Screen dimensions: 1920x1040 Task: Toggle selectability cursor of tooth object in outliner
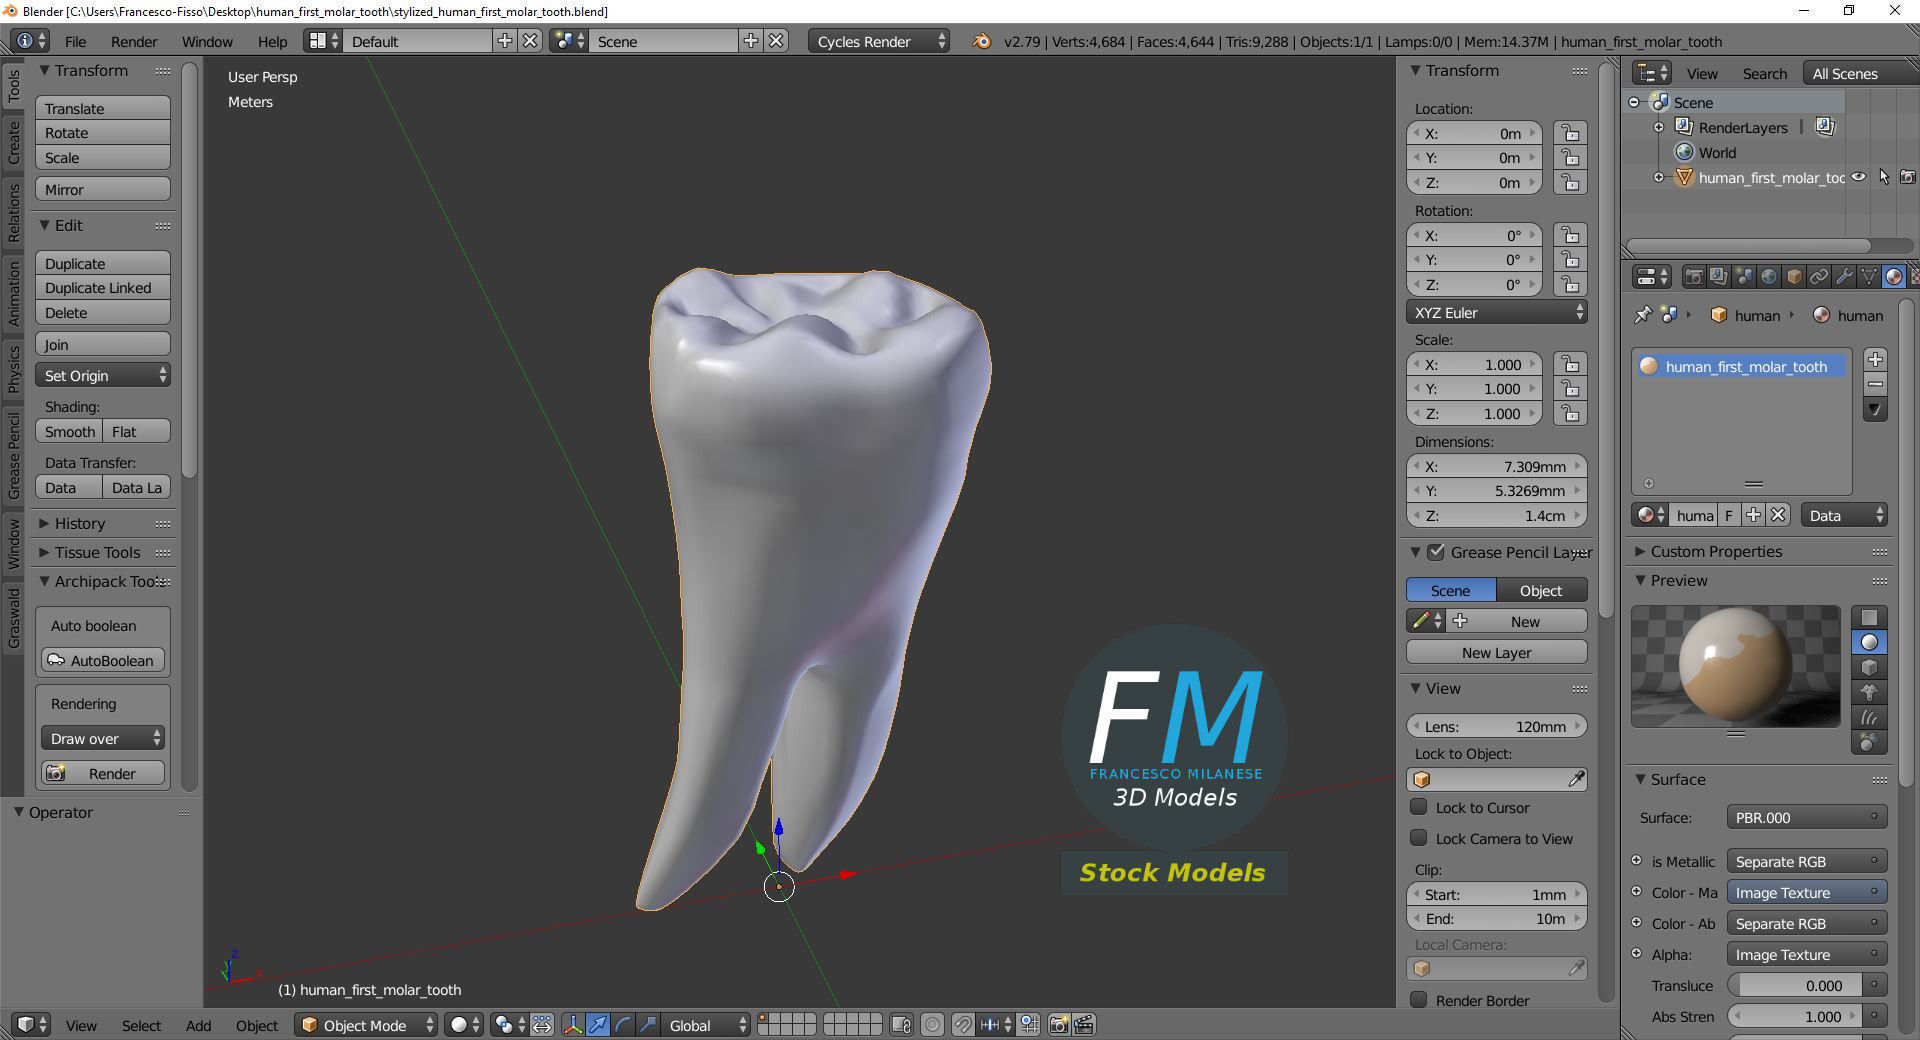tap(1884, 177)
